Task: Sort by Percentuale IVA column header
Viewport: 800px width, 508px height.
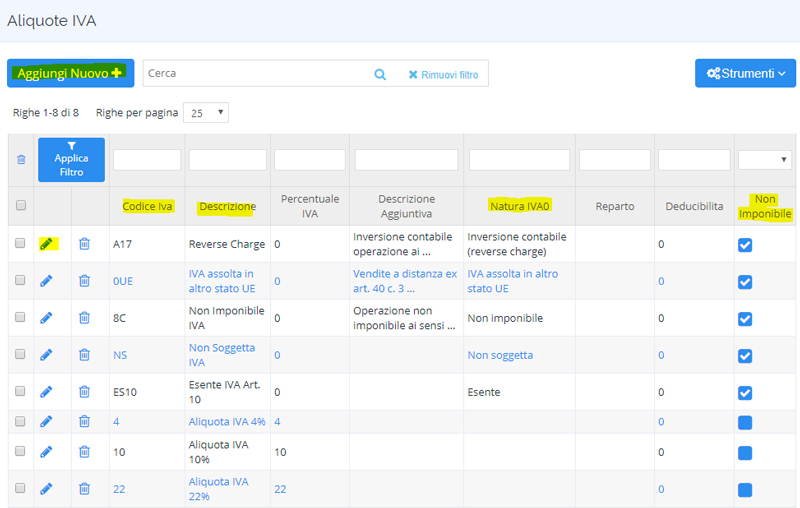Action: [310, 206]
